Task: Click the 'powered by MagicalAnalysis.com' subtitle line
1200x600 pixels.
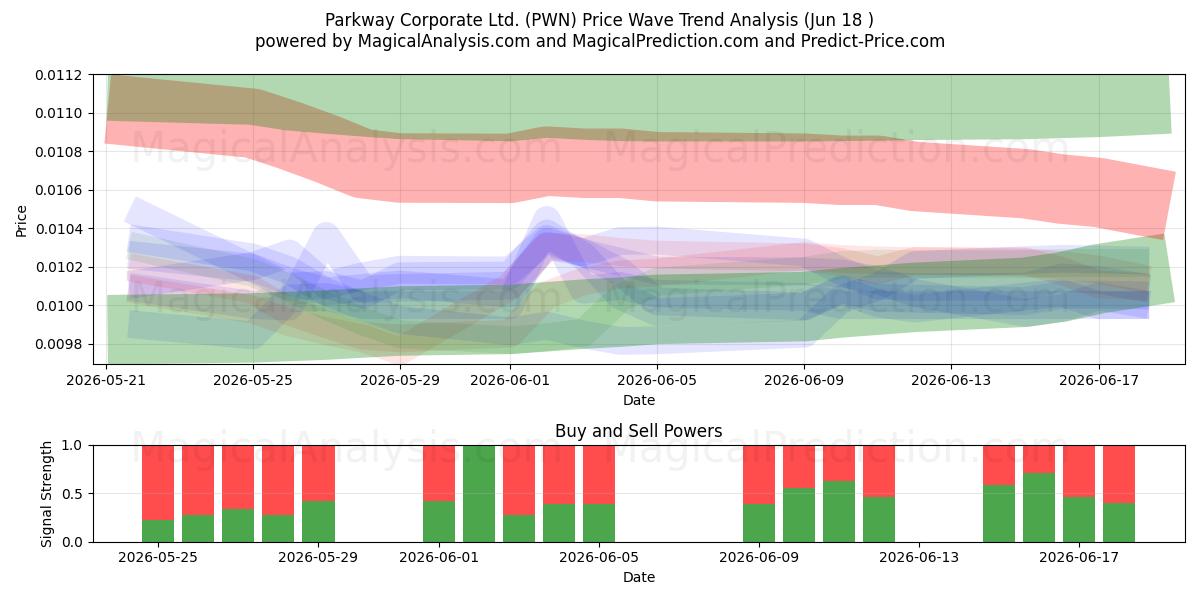Action: click(x=600, y=41)
